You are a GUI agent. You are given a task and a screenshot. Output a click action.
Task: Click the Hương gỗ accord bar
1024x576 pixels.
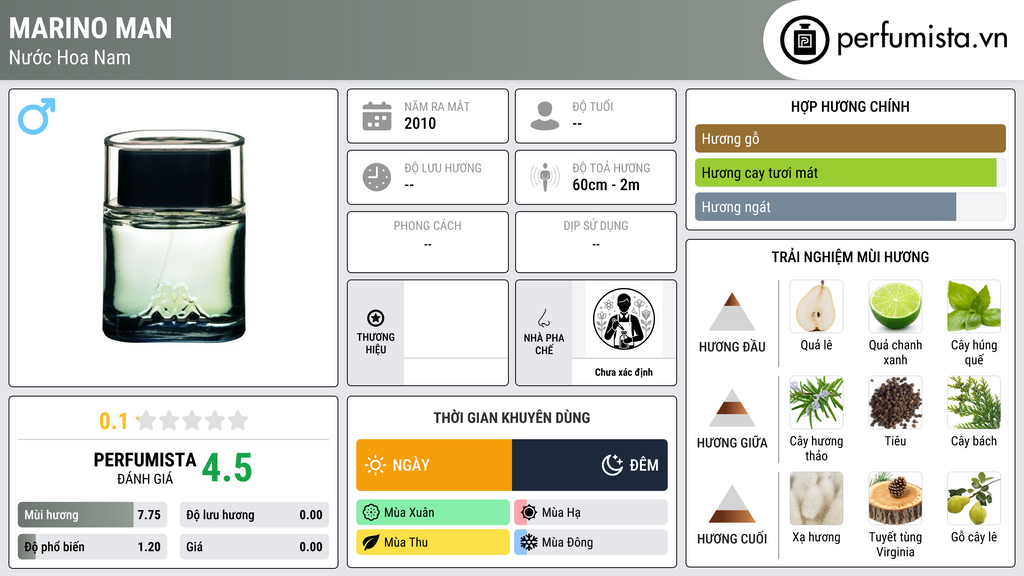(850, 138)
